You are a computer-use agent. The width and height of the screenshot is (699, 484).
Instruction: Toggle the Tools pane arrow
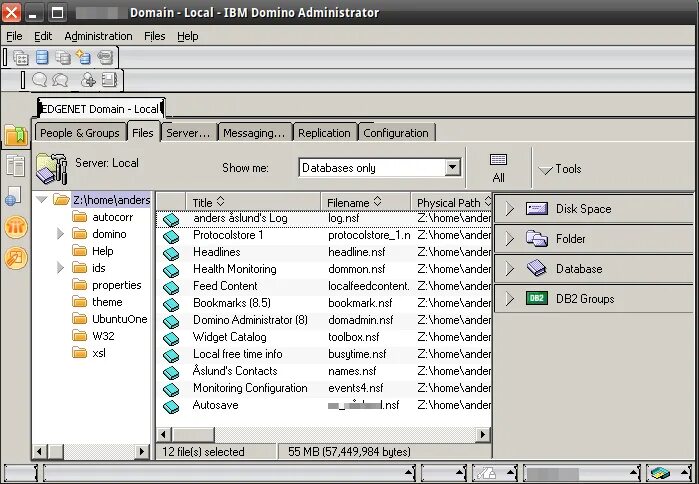point(546,170)
